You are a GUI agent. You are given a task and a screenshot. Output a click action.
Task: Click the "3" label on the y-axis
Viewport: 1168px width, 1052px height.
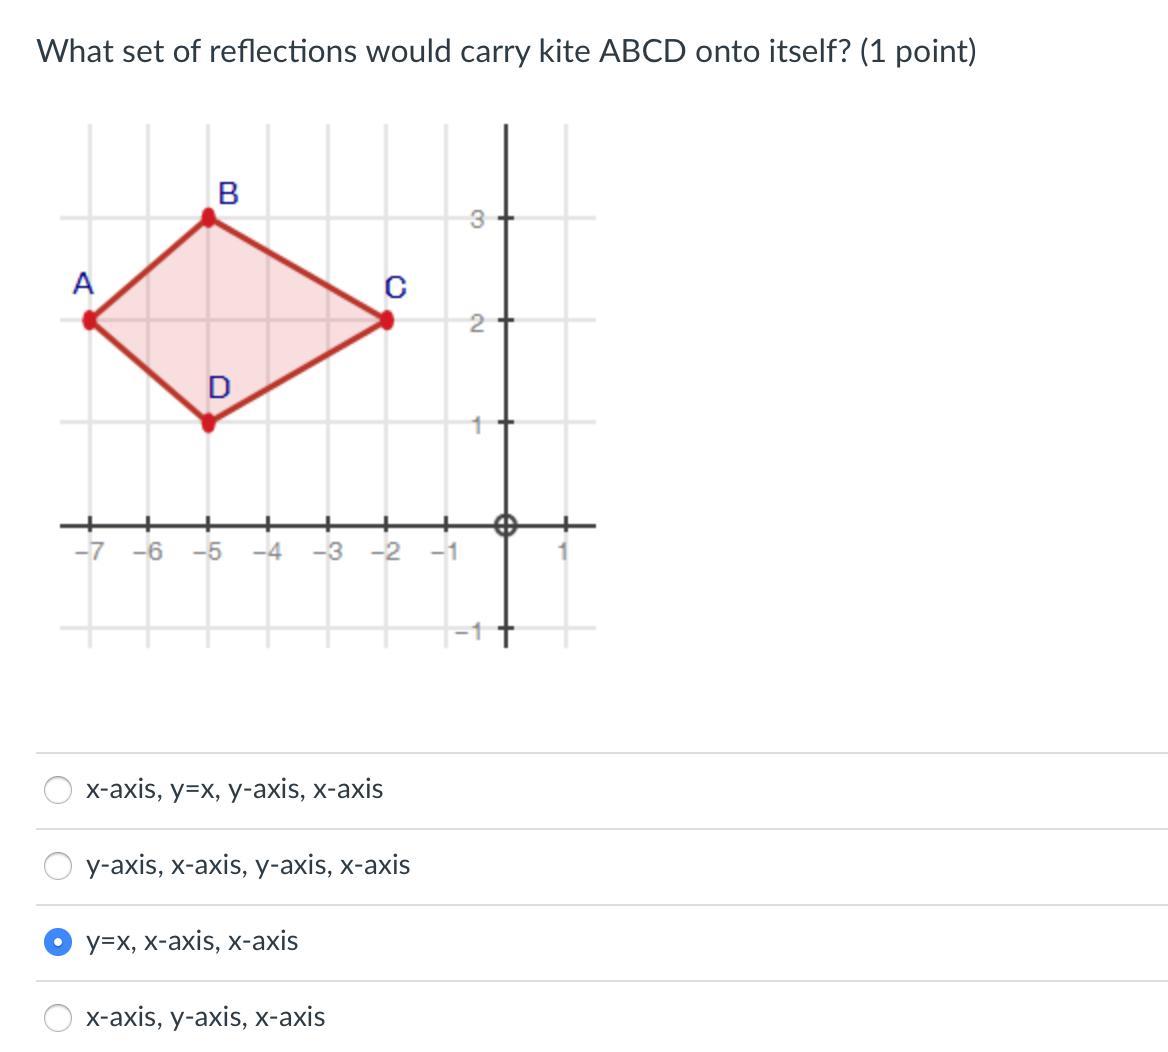pyautogui.click(x=478, y=219)
